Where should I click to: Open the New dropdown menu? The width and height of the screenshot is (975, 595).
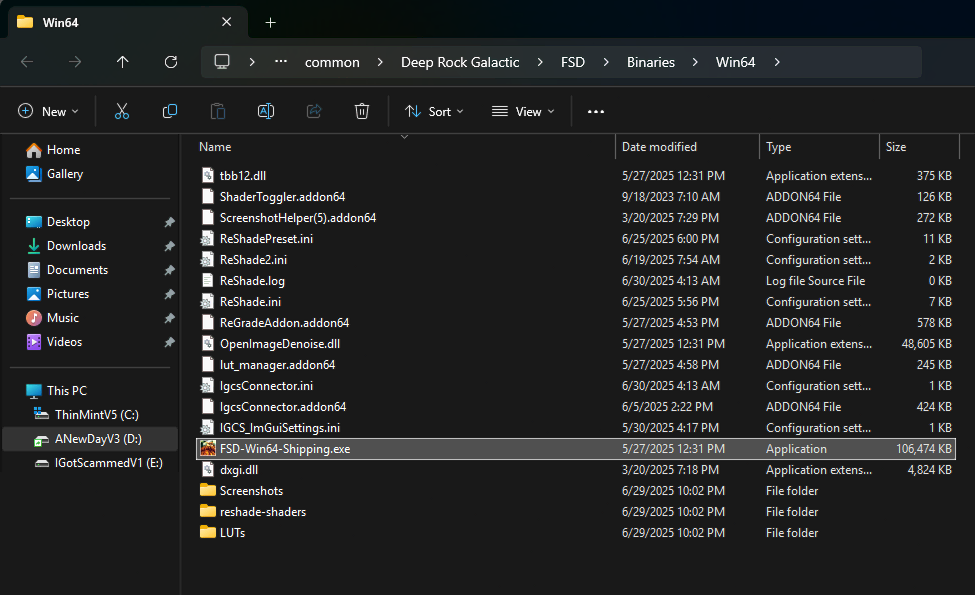[49, 111]
